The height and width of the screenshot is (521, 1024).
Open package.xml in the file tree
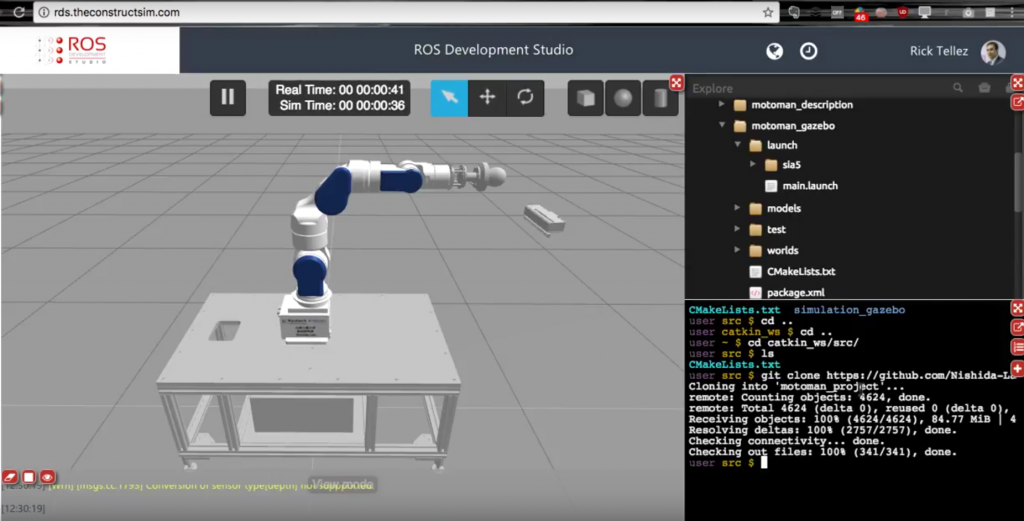(795, 292)
